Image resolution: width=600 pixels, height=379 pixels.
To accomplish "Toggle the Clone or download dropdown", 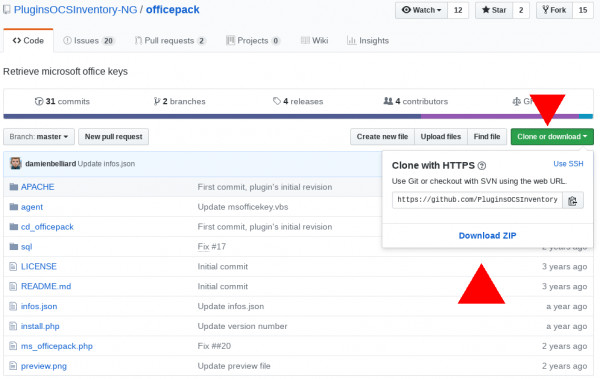I will click(x=552, y=137).
